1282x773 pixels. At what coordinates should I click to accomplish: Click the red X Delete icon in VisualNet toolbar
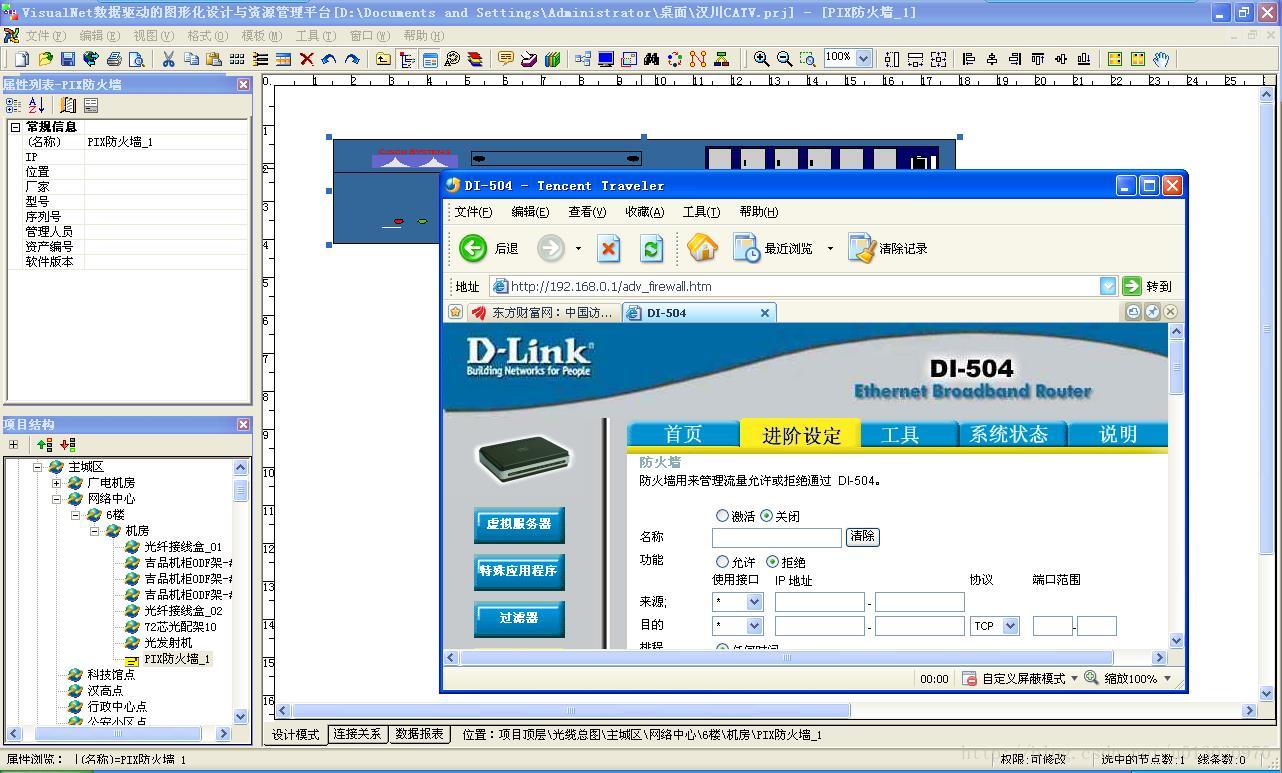[307, 59]
